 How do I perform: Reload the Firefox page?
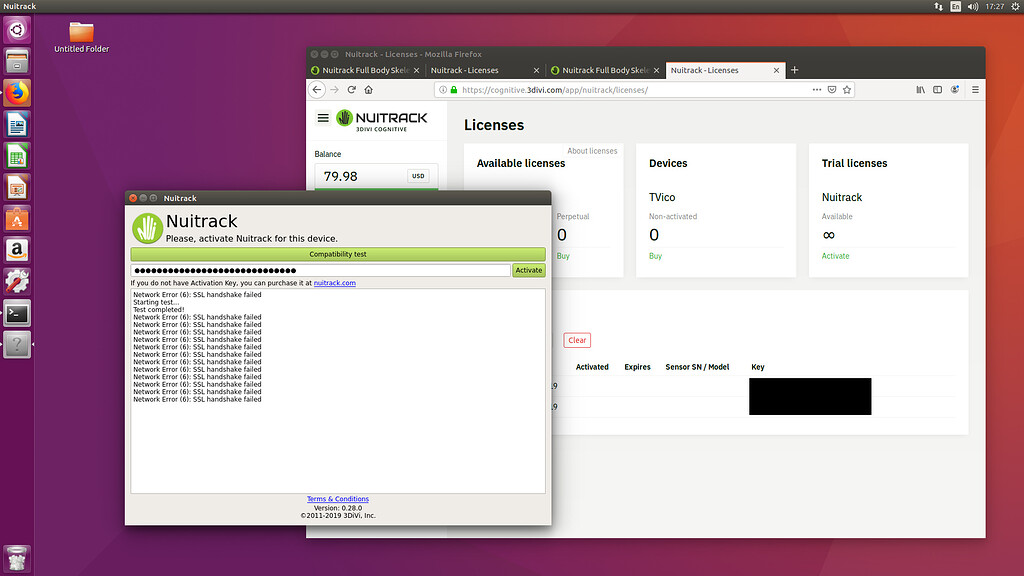pyautogui.click(x=351, y=89)
